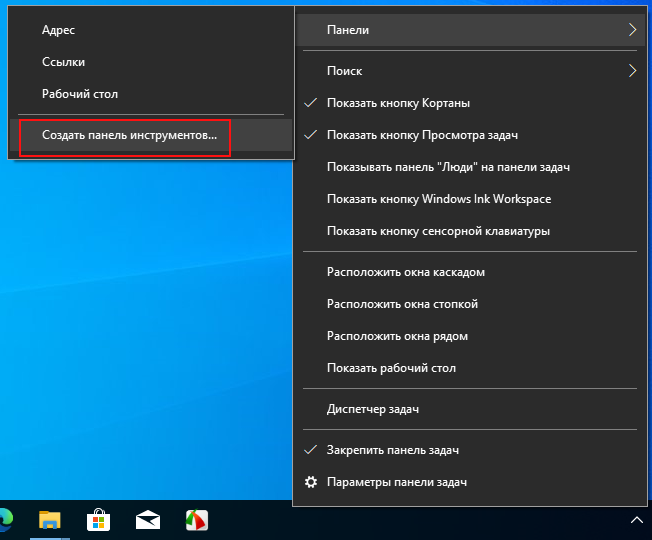Expand the "Поиск" submenu arrow

[632, 71]
